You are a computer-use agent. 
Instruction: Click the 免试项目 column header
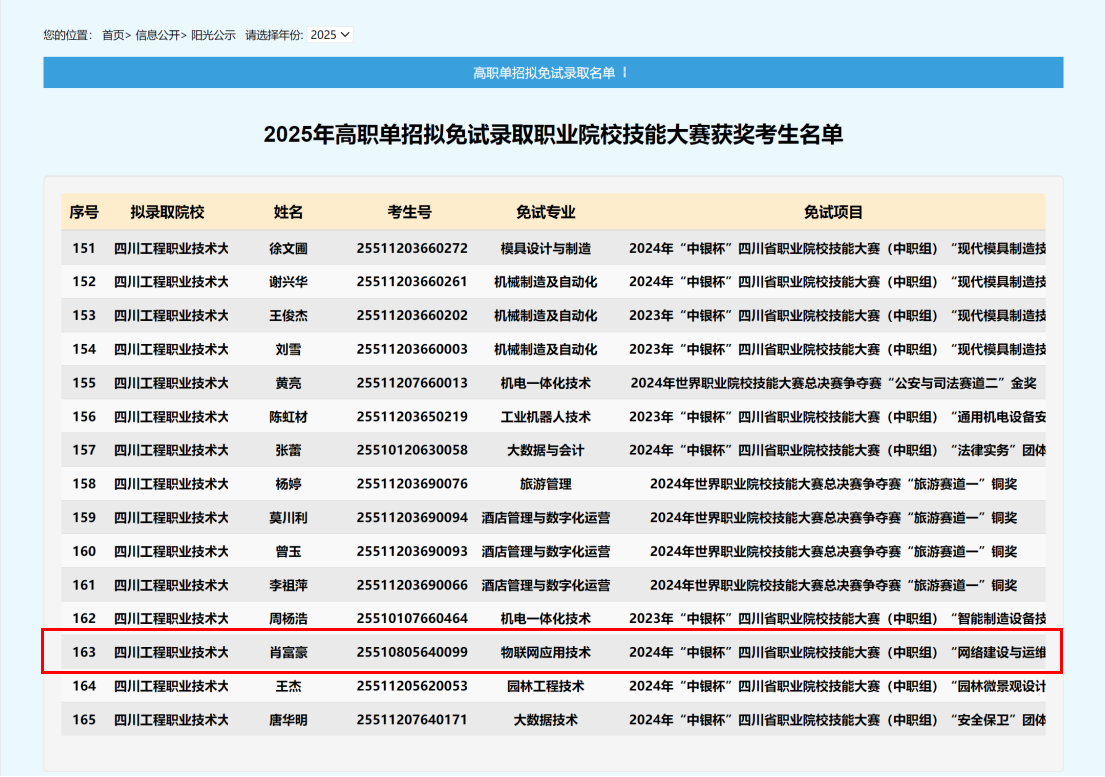[x=833, y=212]
